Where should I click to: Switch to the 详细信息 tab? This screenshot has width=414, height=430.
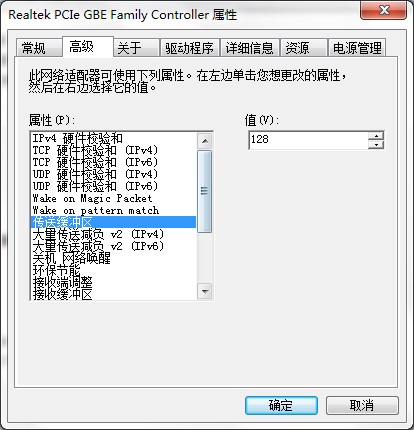pos(250,48)
